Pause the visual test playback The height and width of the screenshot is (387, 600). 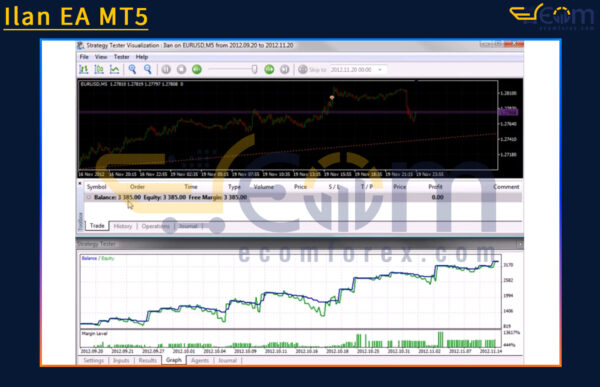(166, 69)
